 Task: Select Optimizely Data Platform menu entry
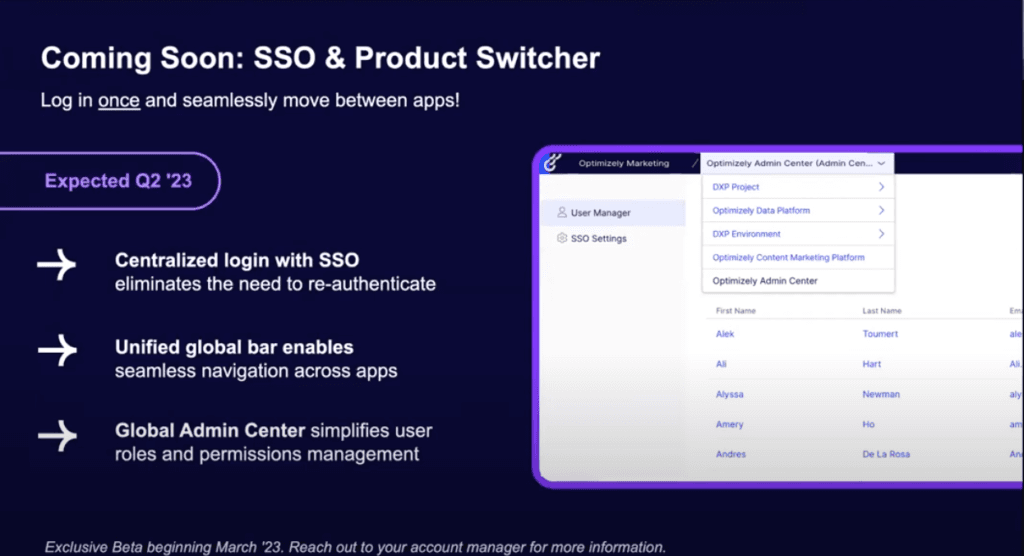tap(761, 210)
